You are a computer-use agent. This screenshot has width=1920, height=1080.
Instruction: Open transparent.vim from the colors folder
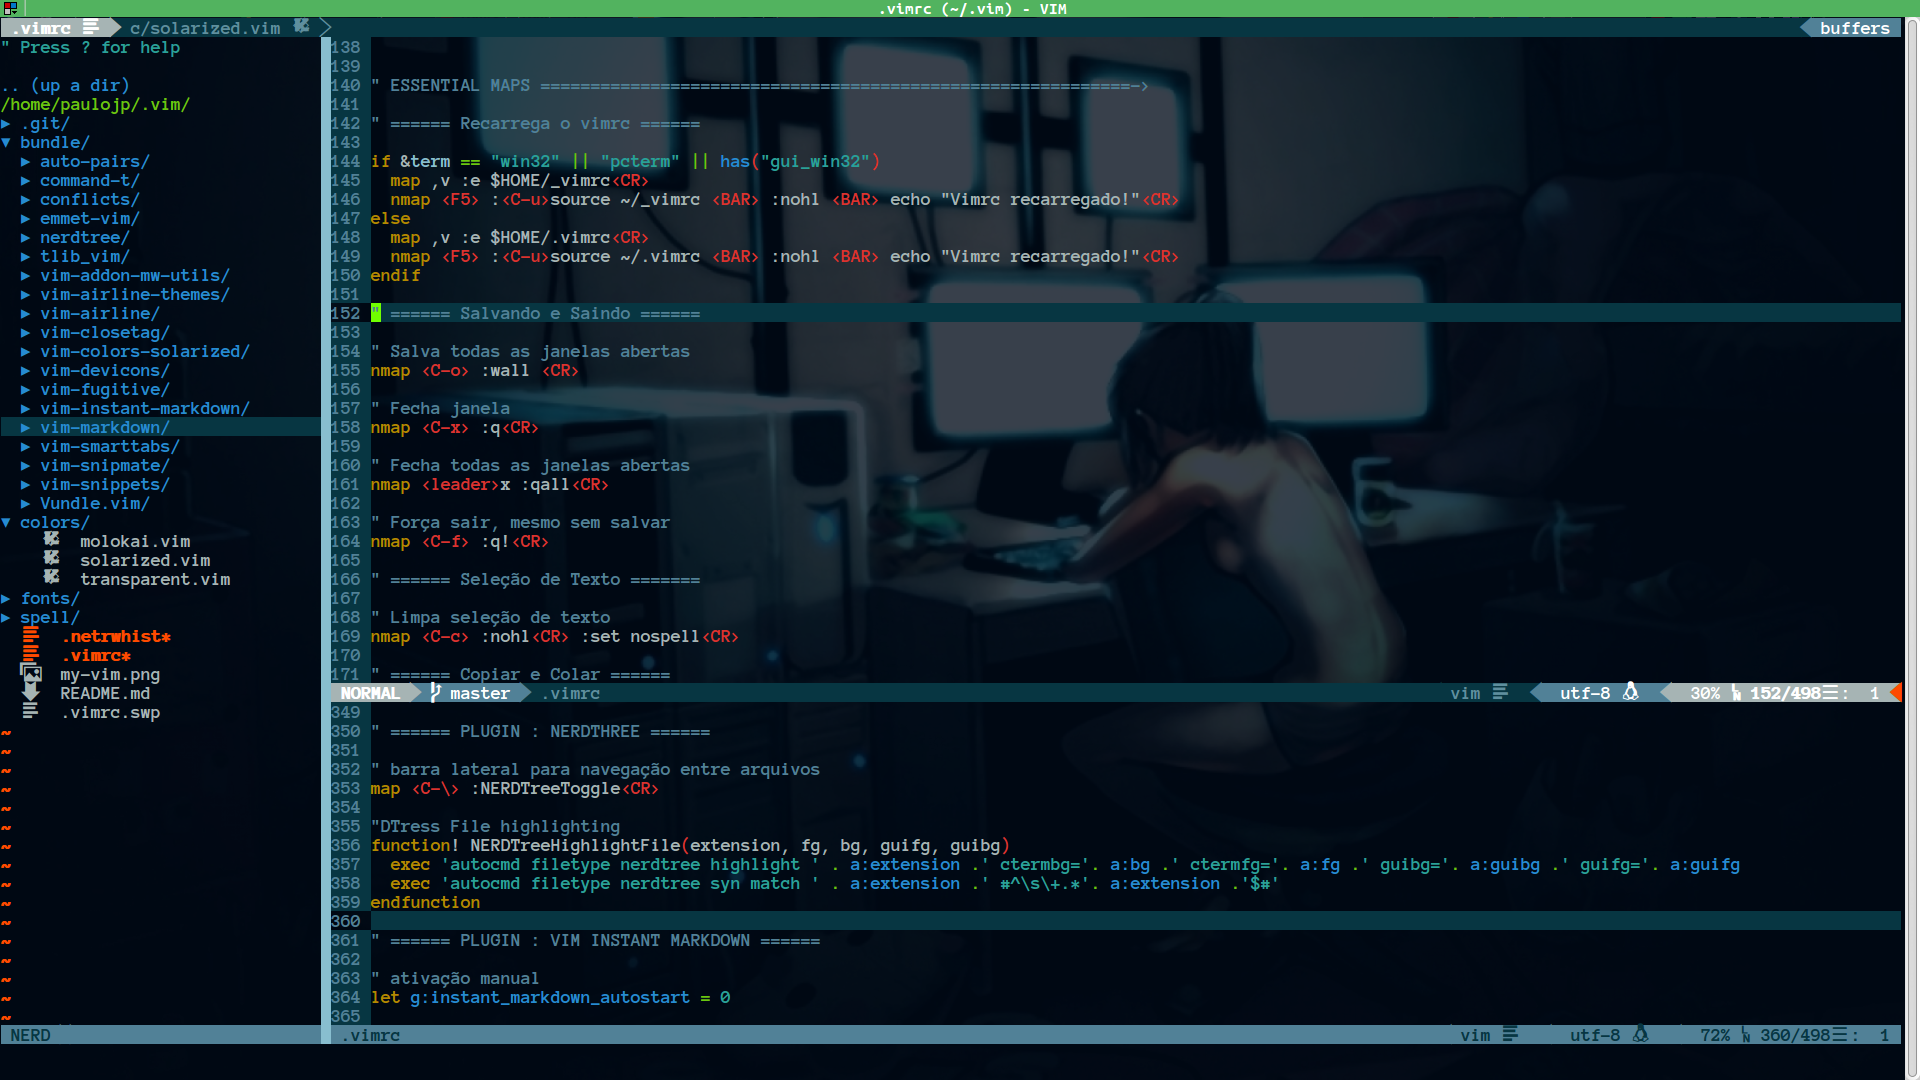154,579
